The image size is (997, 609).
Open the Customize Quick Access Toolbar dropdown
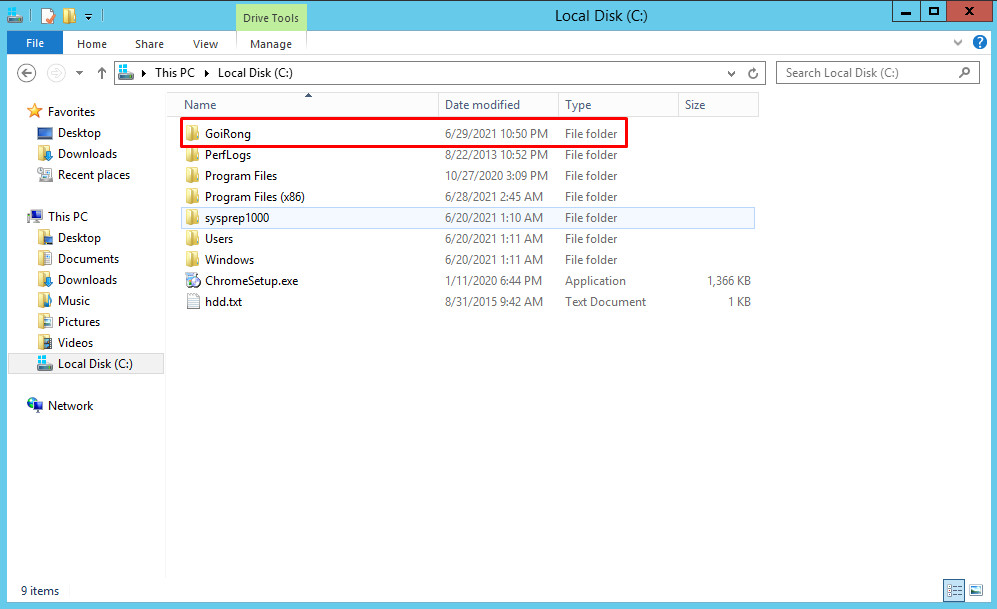[x=88, y=16]
